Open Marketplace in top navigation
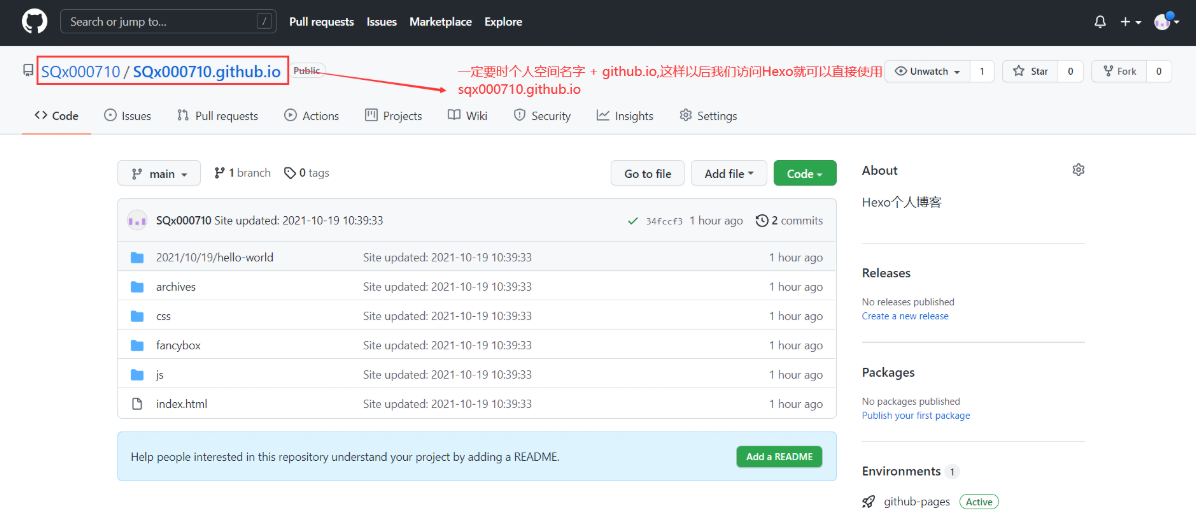This screenshot has width=1196, height=521. [x=440, y=22]
